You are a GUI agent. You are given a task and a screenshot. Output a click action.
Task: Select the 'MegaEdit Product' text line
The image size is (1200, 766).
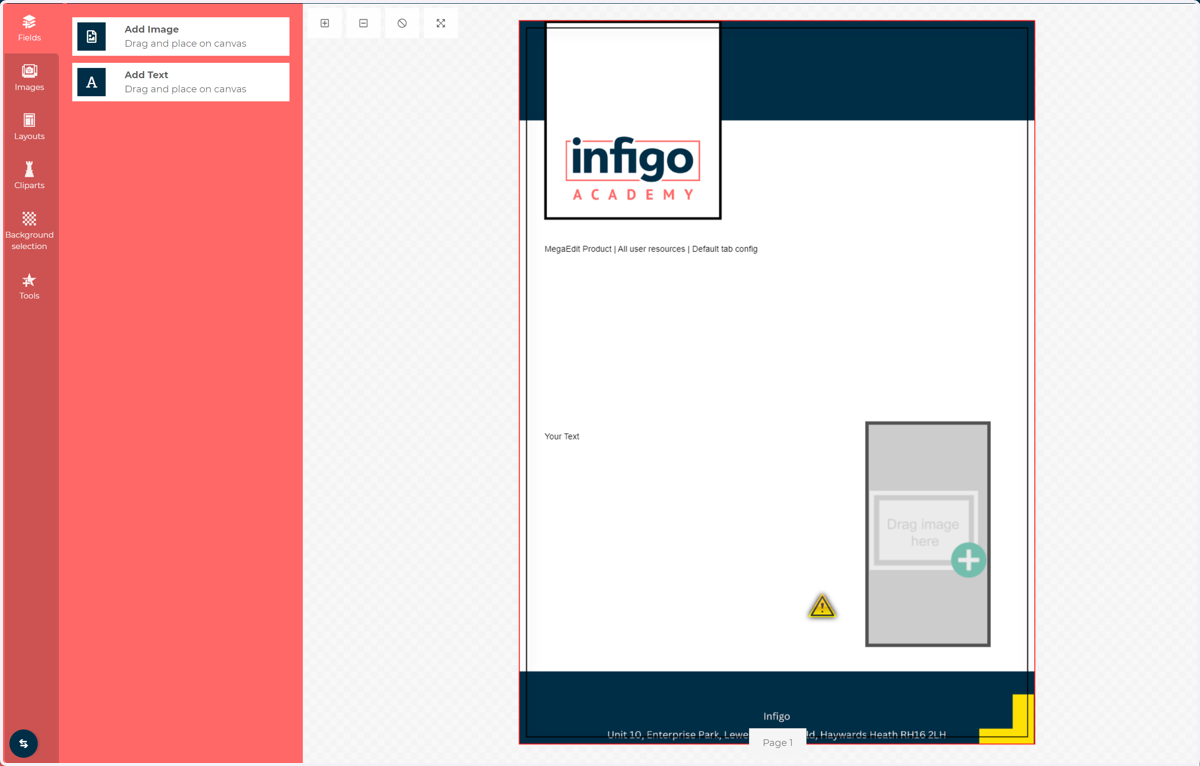[651, 249]
